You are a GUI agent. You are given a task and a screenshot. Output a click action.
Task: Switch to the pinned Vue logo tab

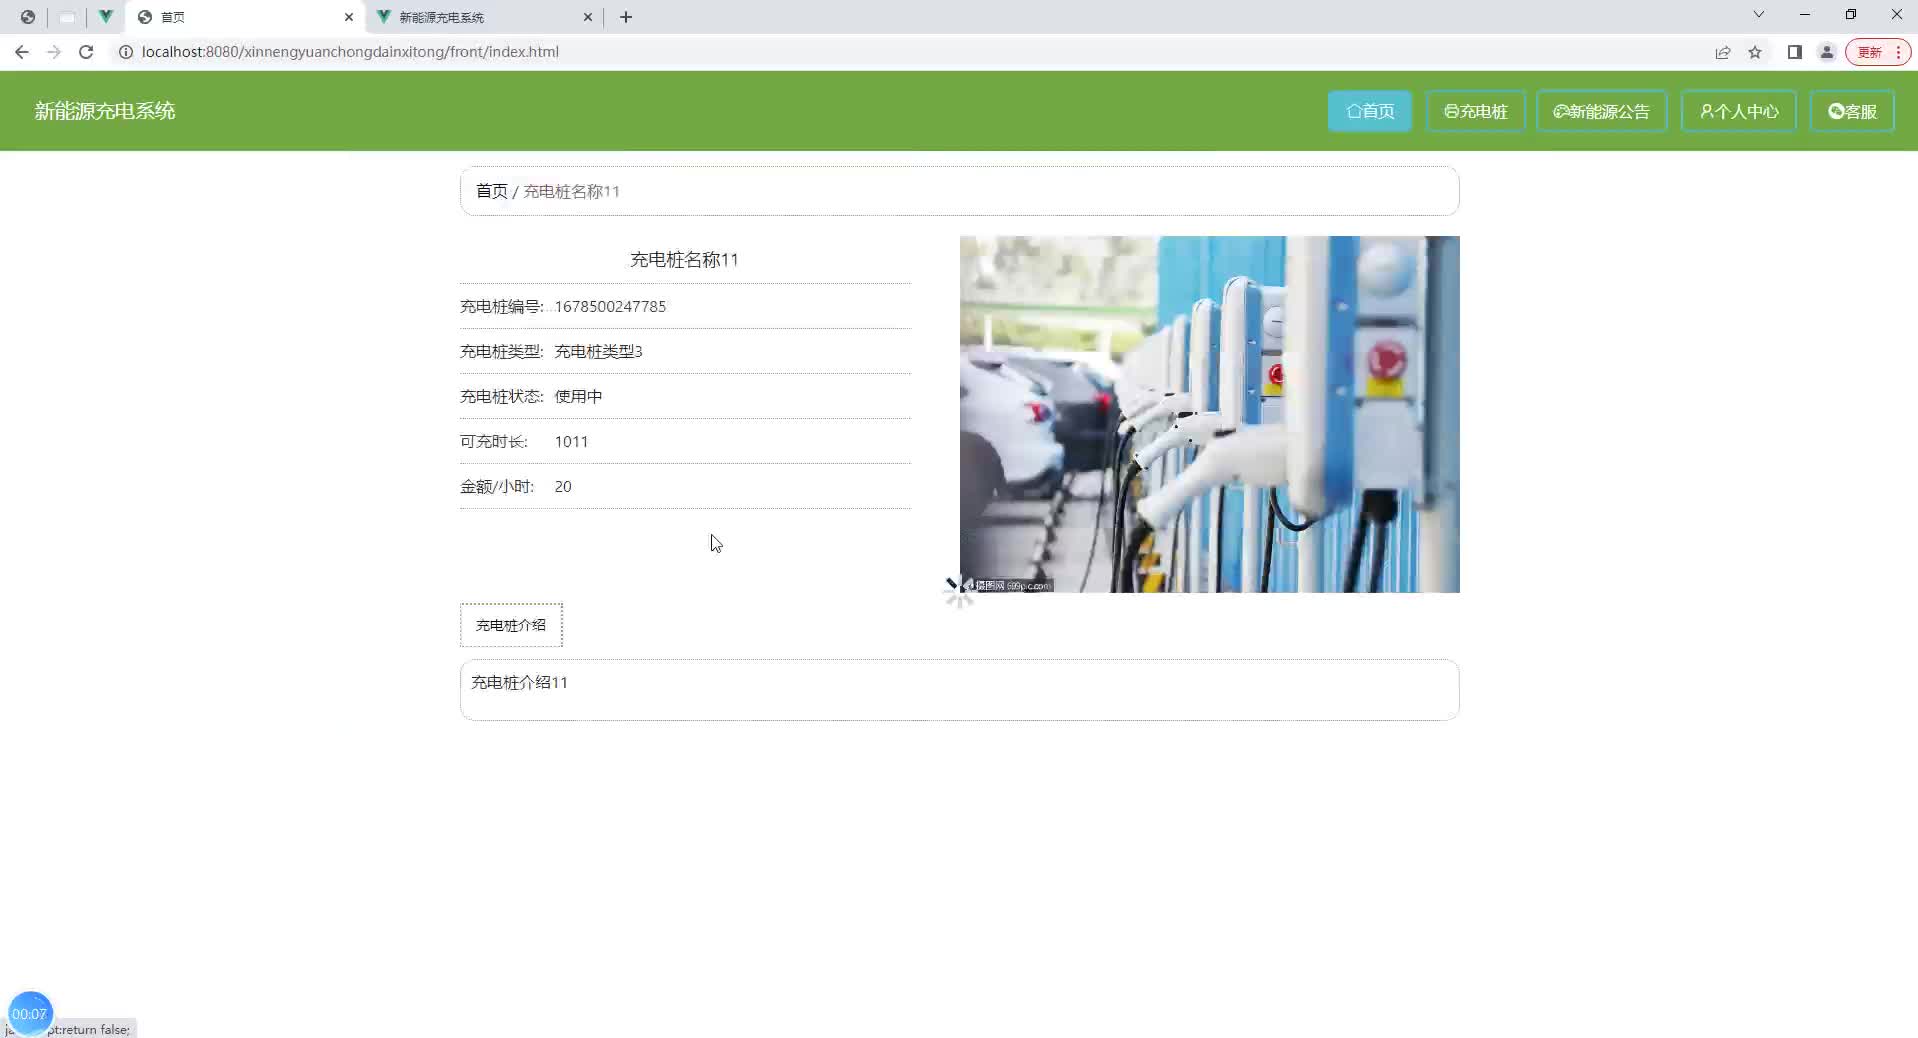point(105,17)
